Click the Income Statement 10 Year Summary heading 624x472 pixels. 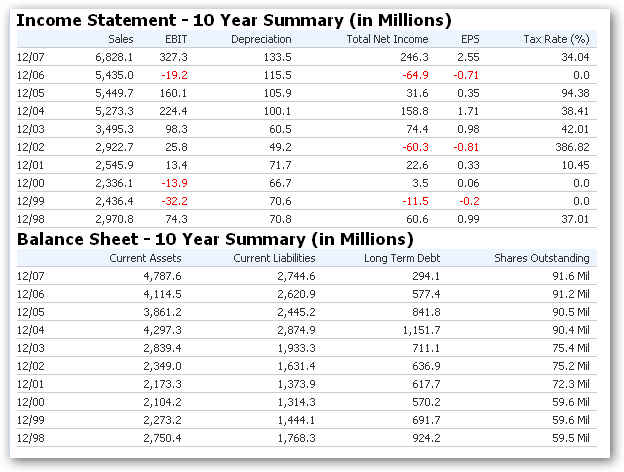tap(235, 19)
